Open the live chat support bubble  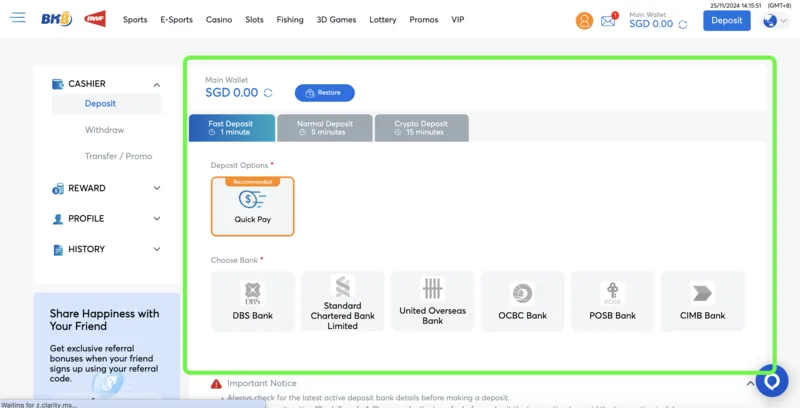pyautogui.click(x=772, y=381)
